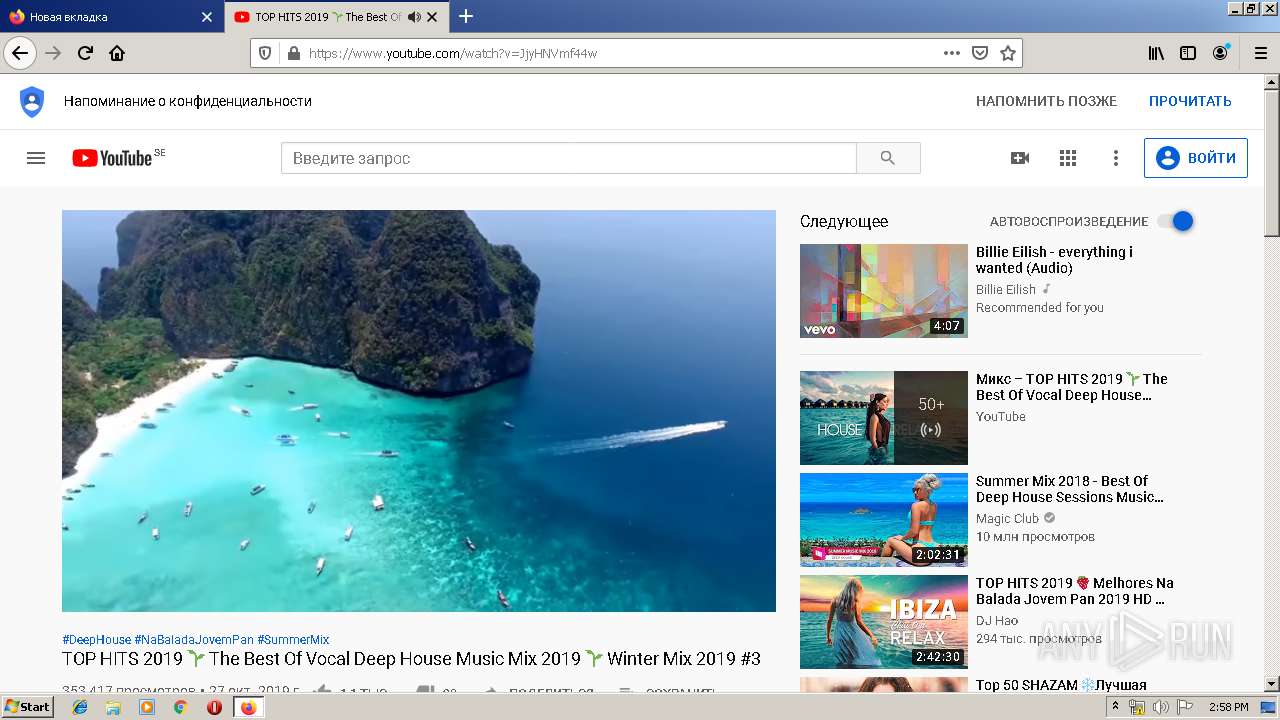Open Микс TOP HITS 2019 playlist thumbnail
Viewport: 1280px width, 720px height.
click(884, 418)
